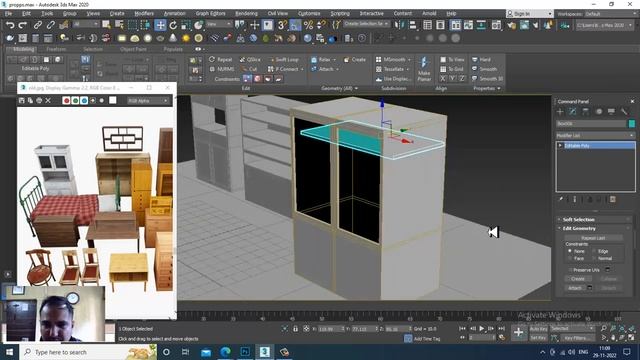Activate Select and Rotate tool

pos(173,25)
